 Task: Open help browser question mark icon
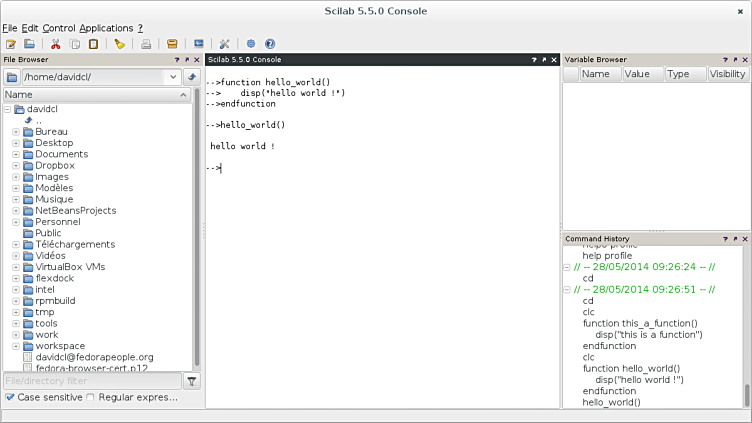pyautogui.click(x=269, y=44)
